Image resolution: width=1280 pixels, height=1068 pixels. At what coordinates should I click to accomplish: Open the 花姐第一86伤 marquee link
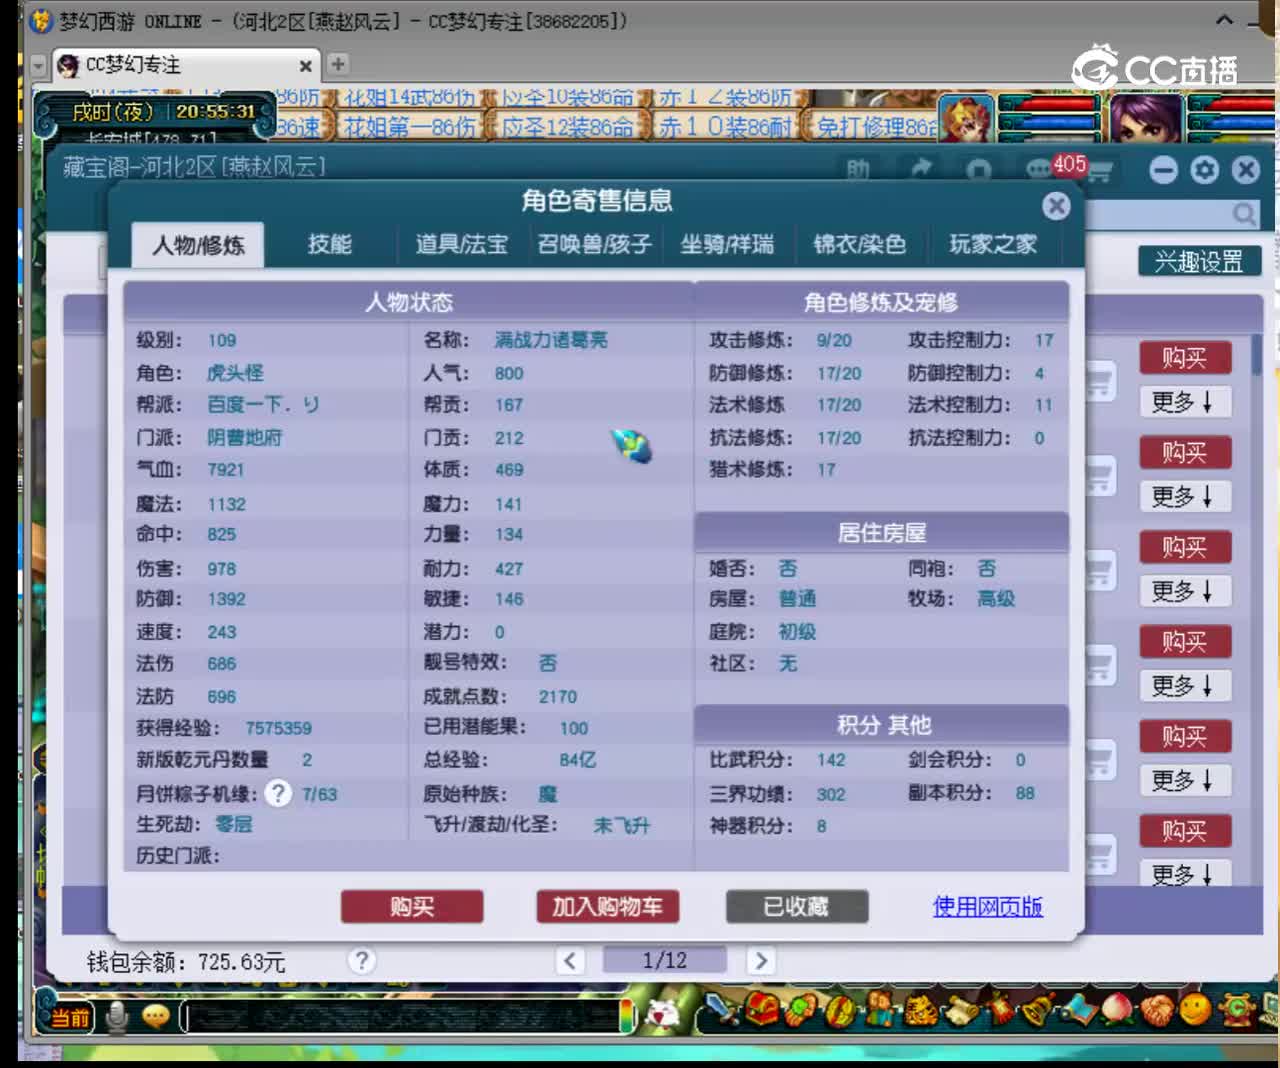point(410,127)
